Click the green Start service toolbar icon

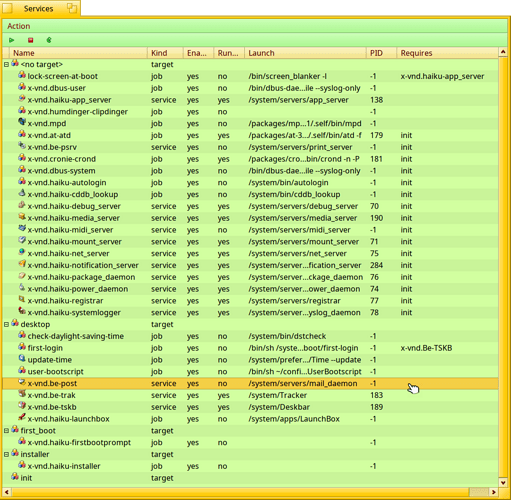pos(12,40)
